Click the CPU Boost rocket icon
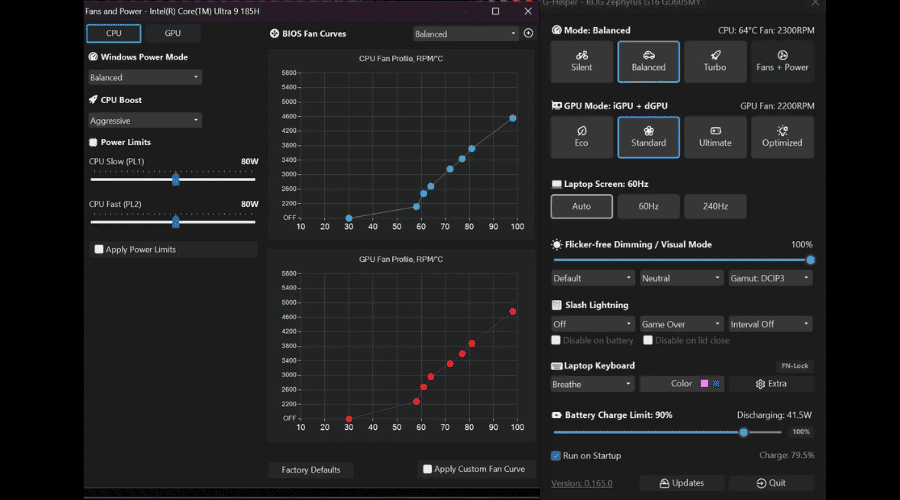Screen dimensions: 900x500 click(x=93, y=99)
